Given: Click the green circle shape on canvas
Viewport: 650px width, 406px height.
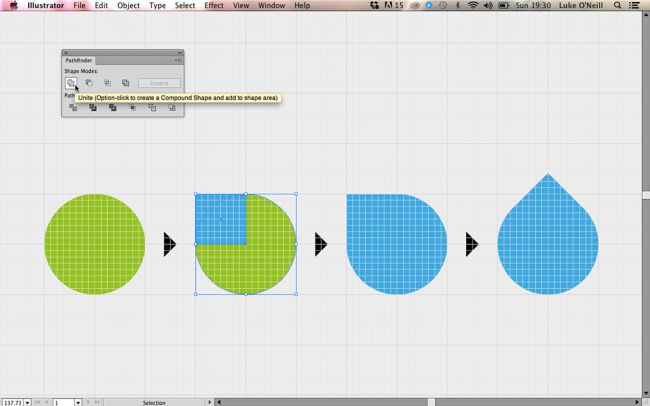Looking at the screenshot, I should click(94, 244).
